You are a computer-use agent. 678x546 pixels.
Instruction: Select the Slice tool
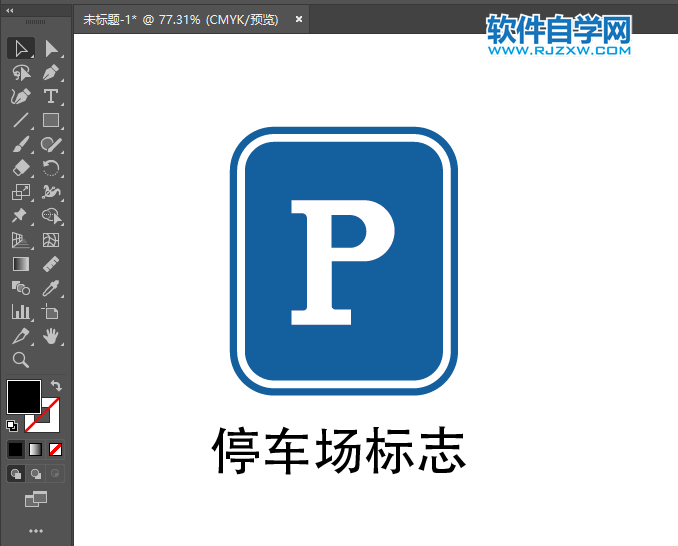pyautogui.click(x=21, y=336)
